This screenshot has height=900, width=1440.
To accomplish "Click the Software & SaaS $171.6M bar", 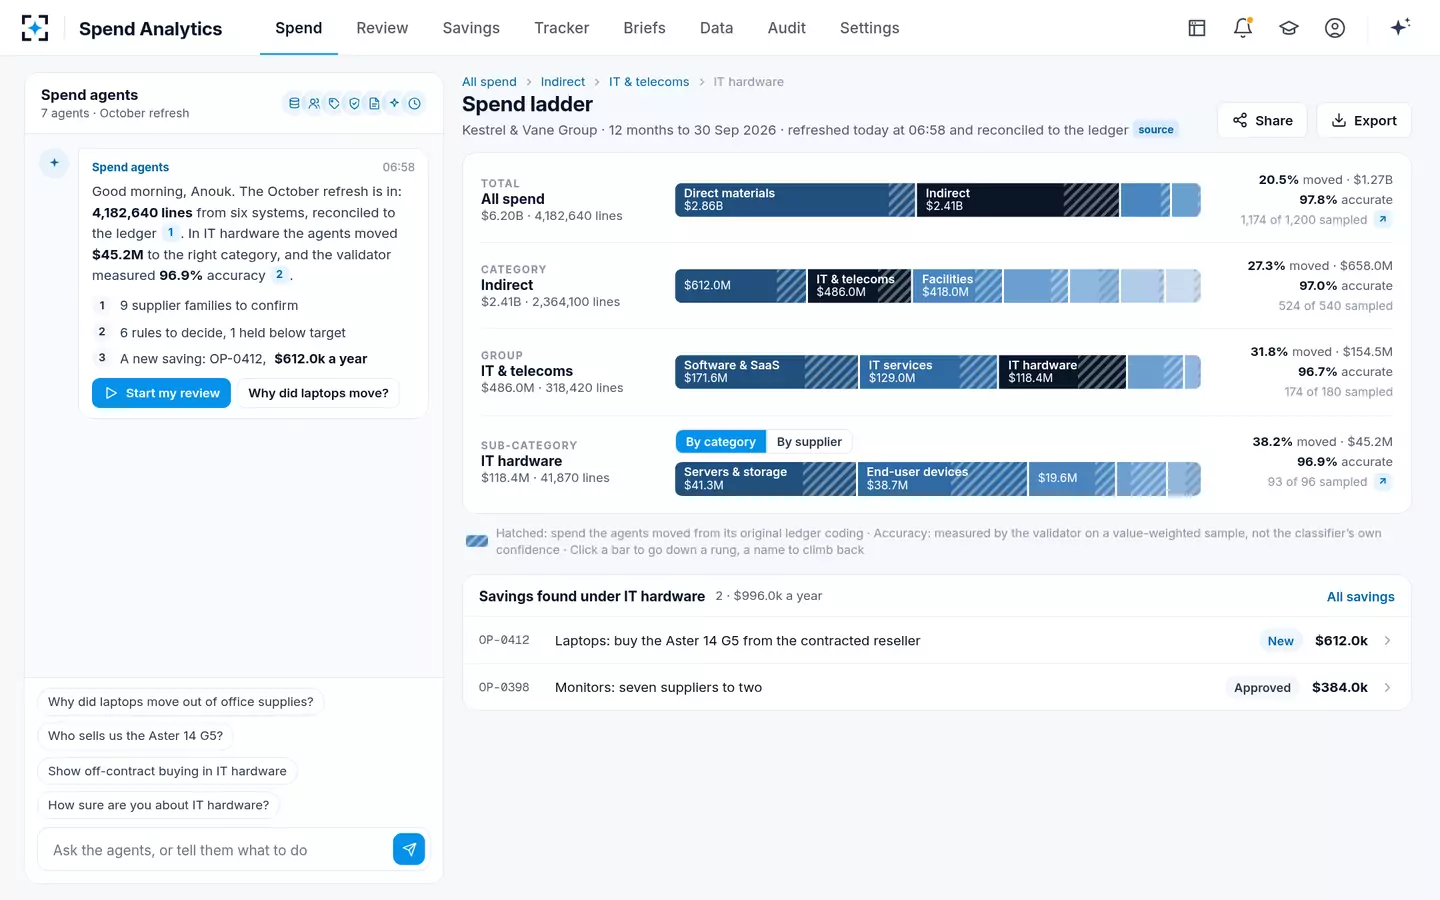I will (x=766, y=372).
